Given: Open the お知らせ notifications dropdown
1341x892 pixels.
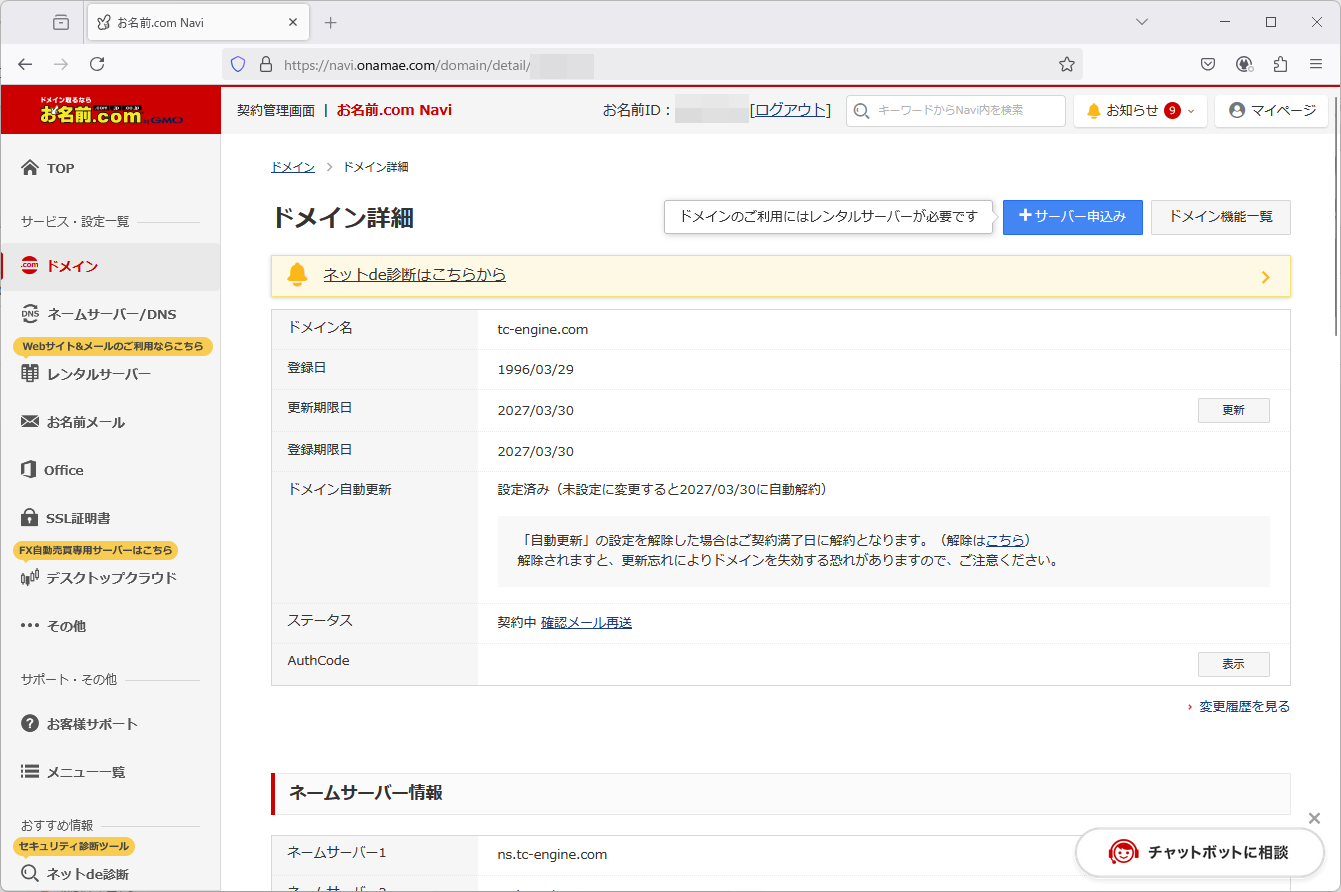Looking at the screenshot, I should coord(1140,111).
